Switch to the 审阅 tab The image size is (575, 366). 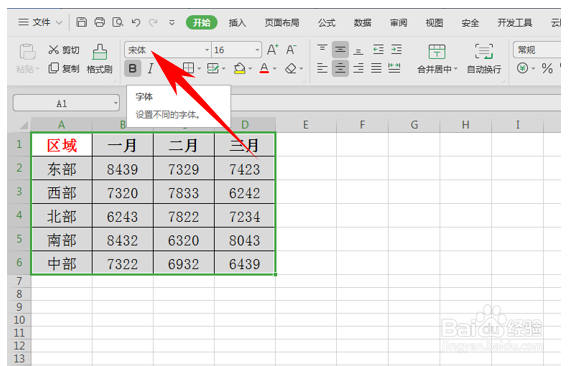pyautogui.click(x=398, y=23)
